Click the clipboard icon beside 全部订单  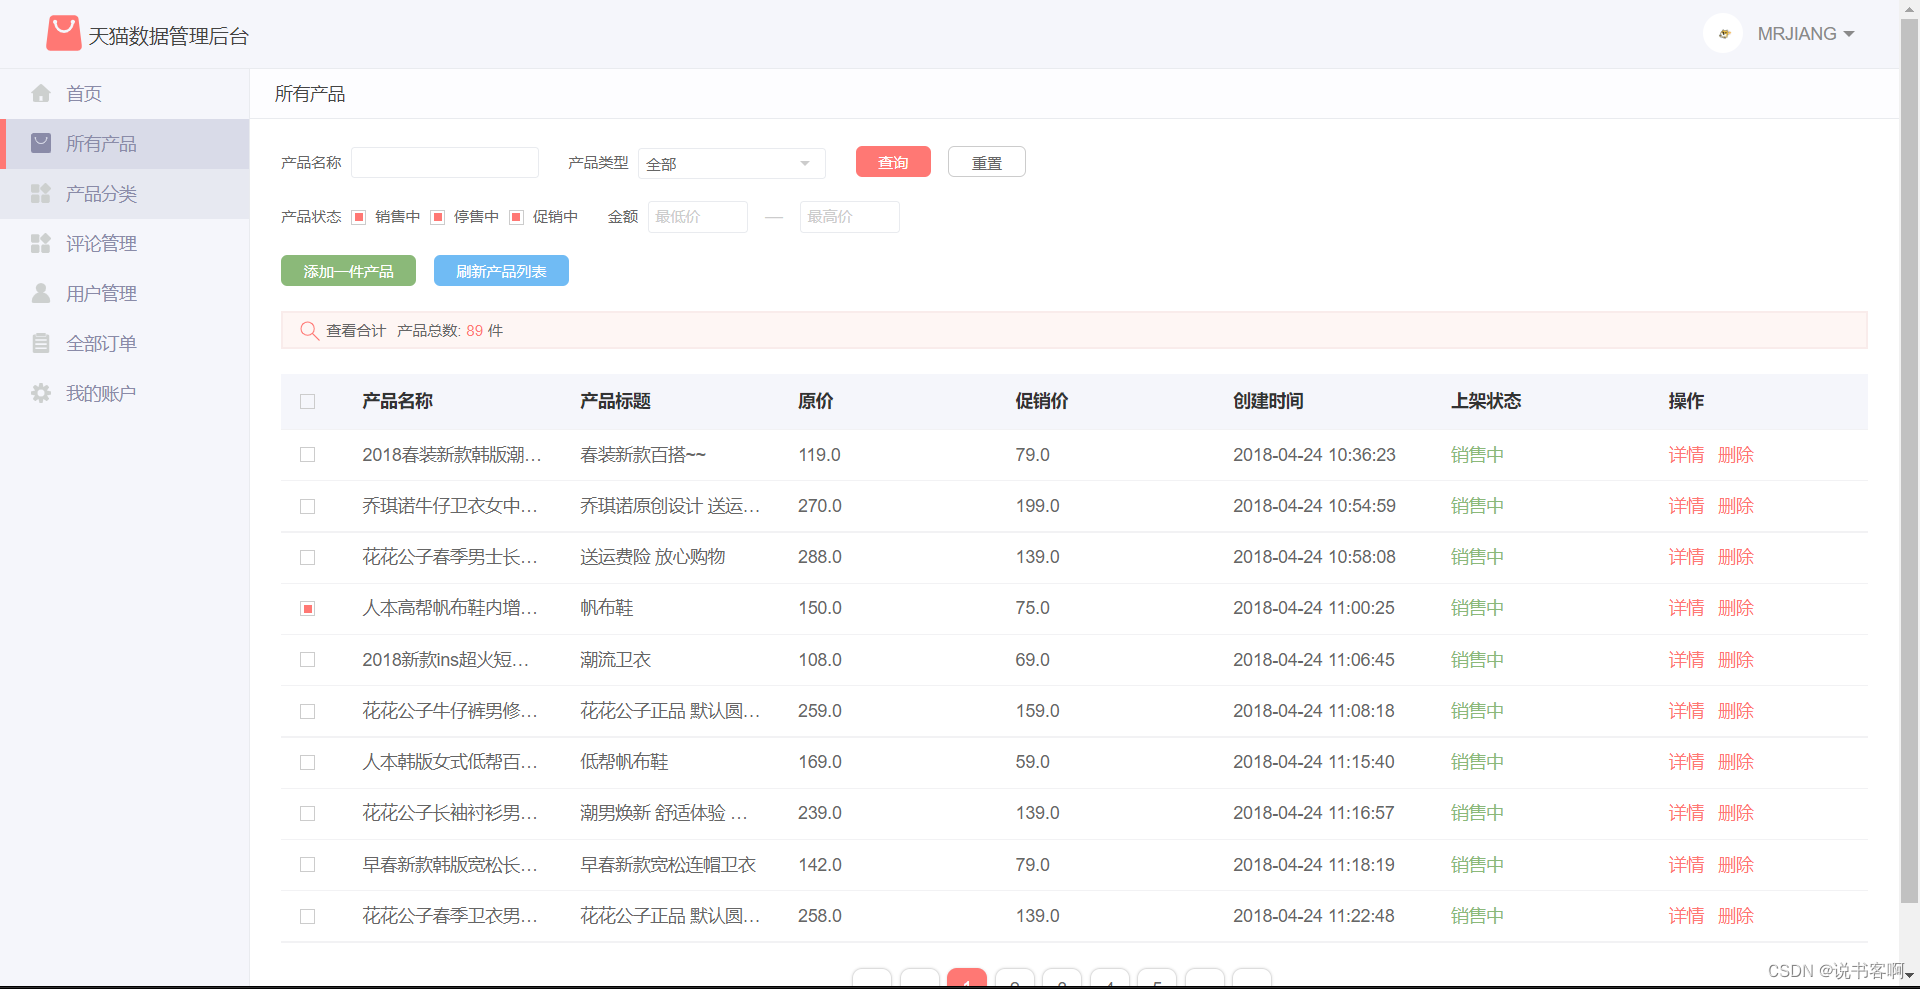pyautogui.click(x=41, y=343)
